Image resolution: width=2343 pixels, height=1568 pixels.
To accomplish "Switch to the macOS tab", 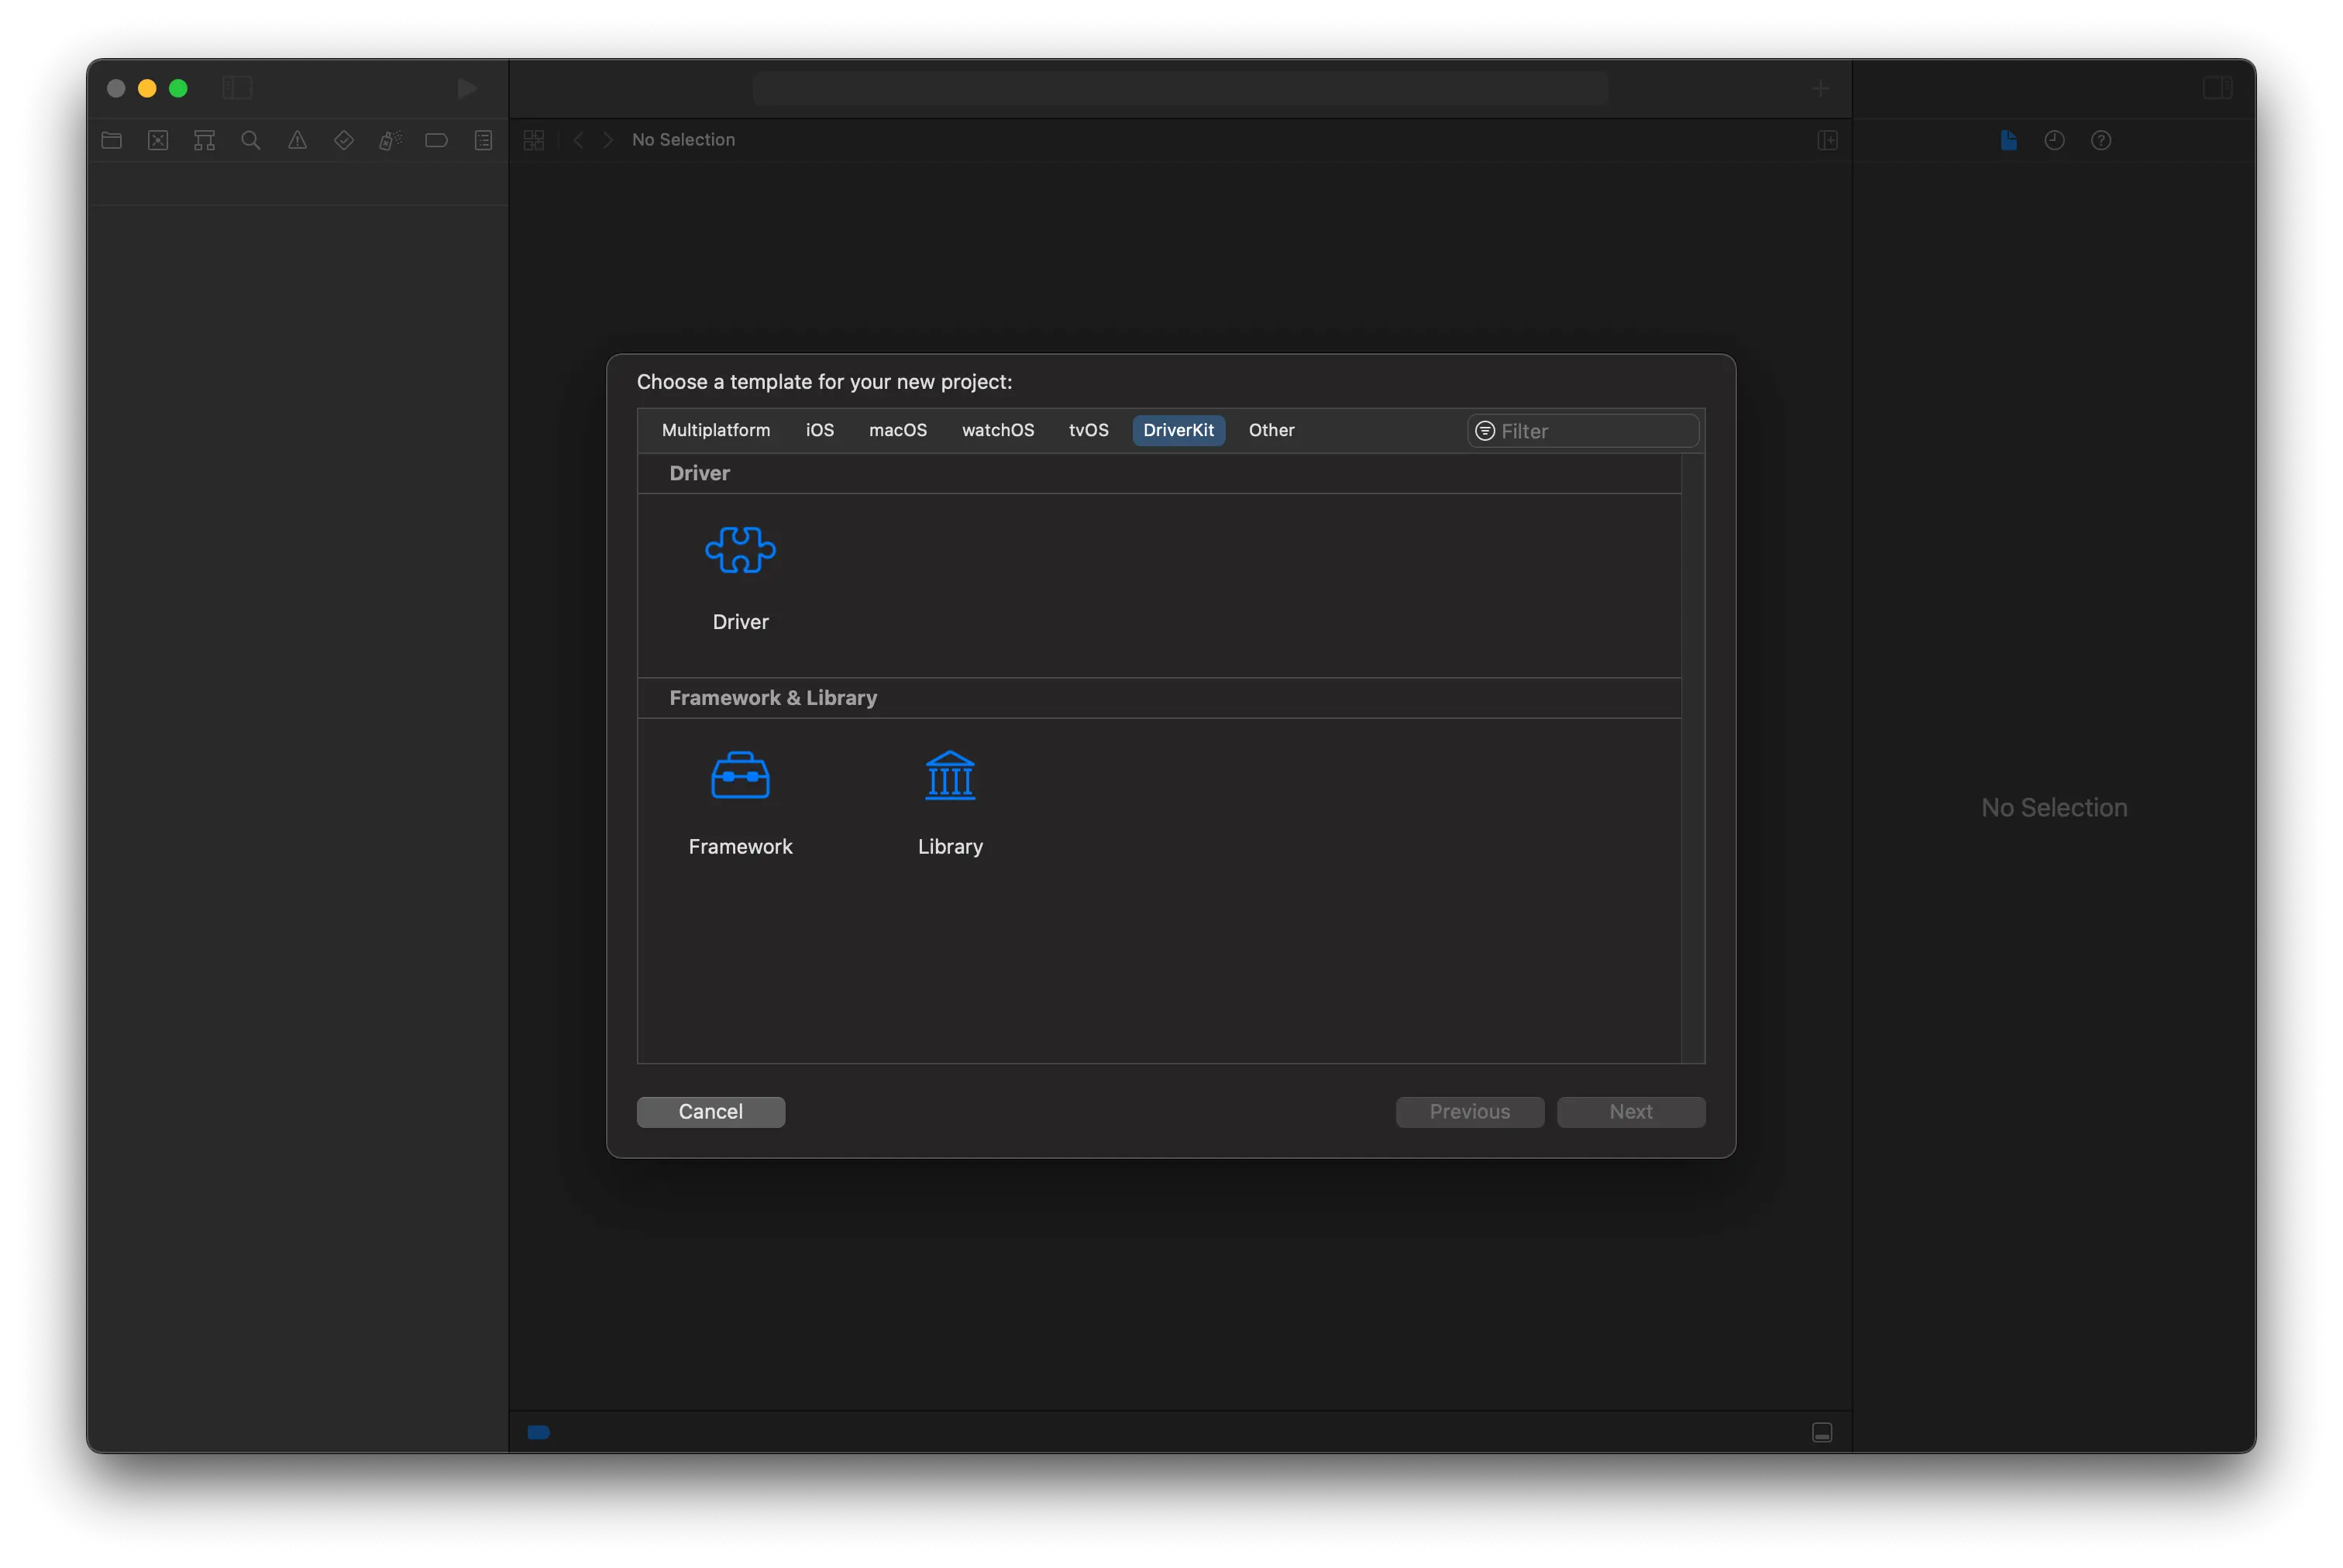I will (898, 430).
